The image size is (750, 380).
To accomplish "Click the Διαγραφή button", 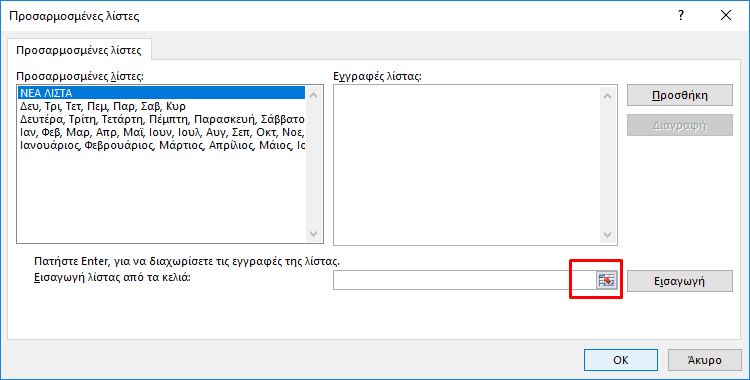I will [680, 125].
